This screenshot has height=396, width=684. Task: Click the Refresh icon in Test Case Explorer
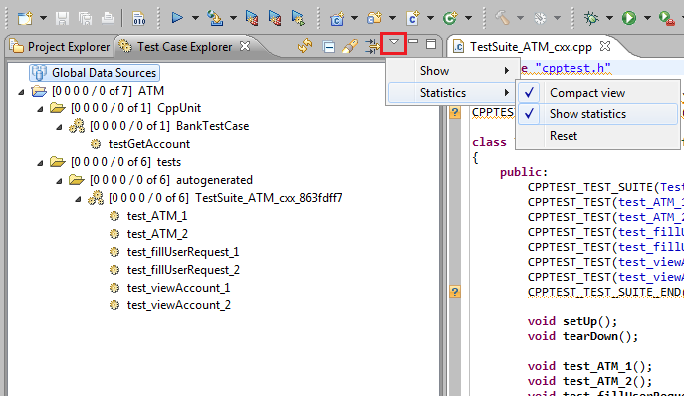(305, 45)
